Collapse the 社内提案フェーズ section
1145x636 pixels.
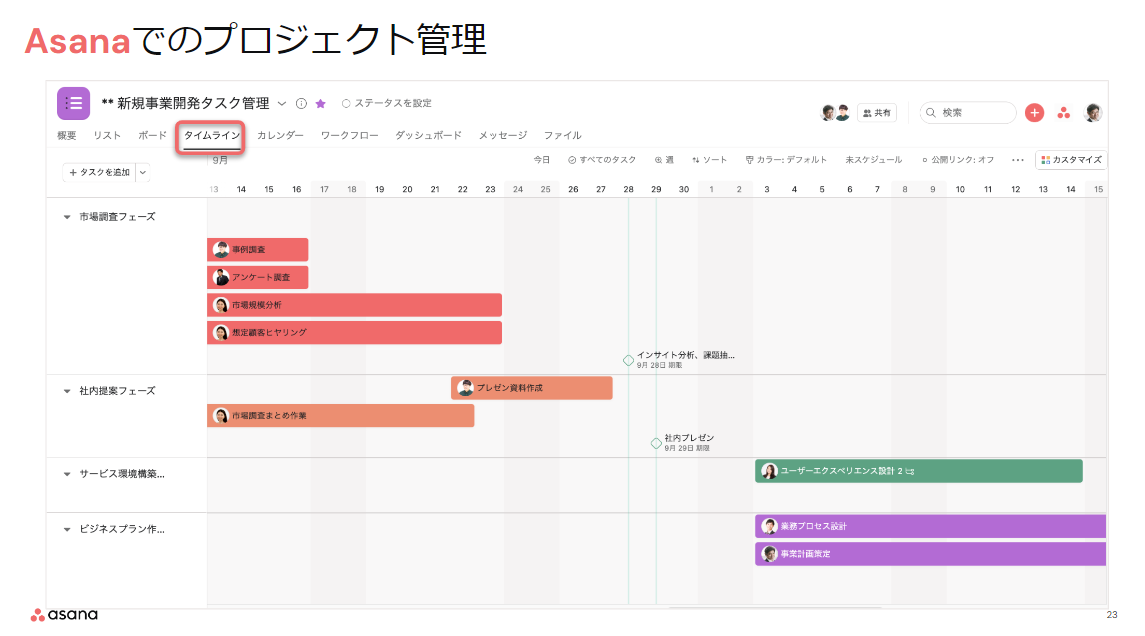(x=66, y=391)
